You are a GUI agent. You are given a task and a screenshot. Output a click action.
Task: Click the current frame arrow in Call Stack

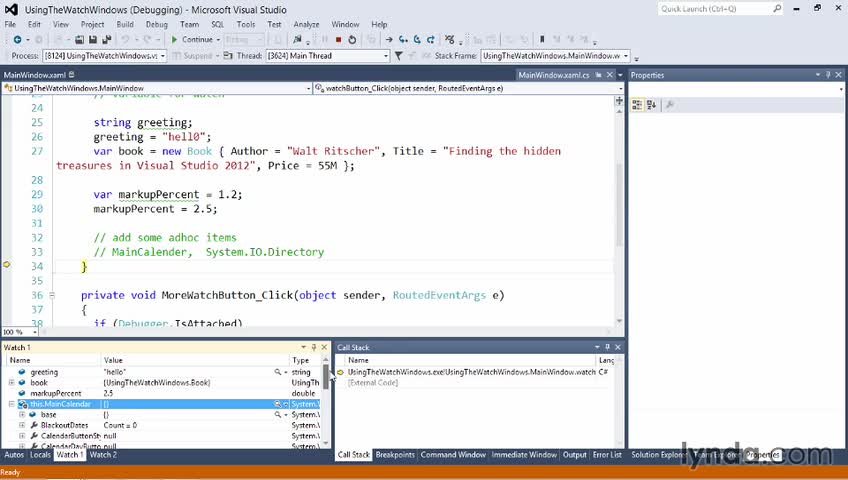[341, 372]
